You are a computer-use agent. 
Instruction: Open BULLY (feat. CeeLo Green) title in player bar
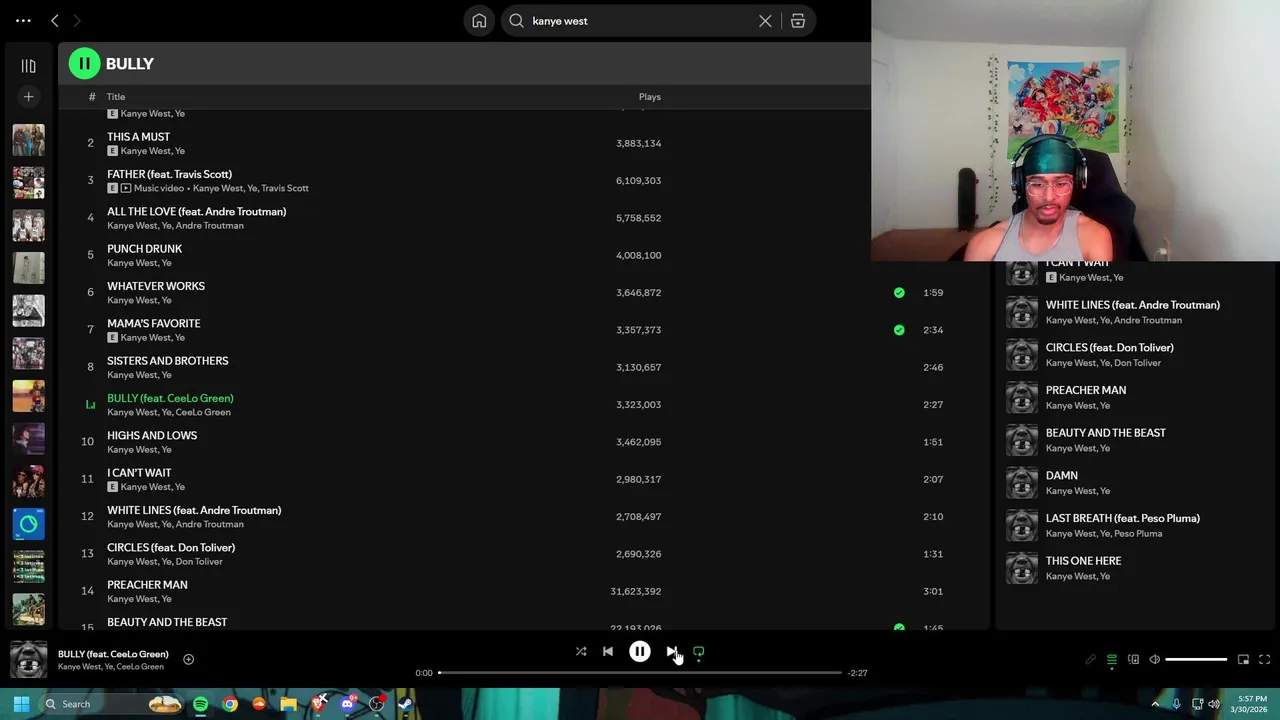tap(113, 654)
